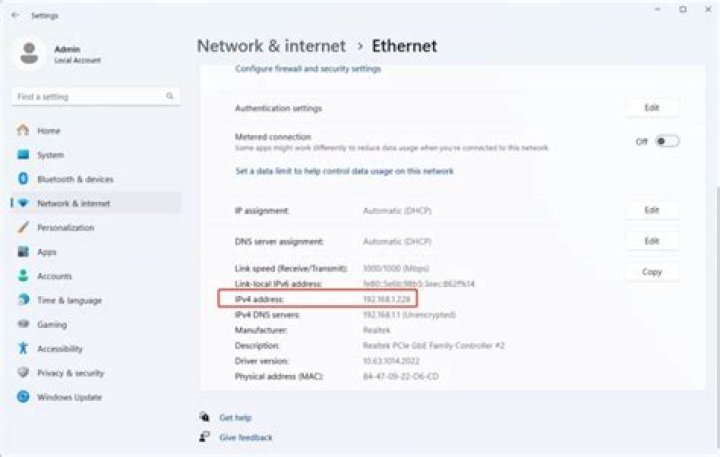Open the Apps icon in sidebar
Image resolution: width=720 pixels, height=457 pixels.
coord(23,252)
